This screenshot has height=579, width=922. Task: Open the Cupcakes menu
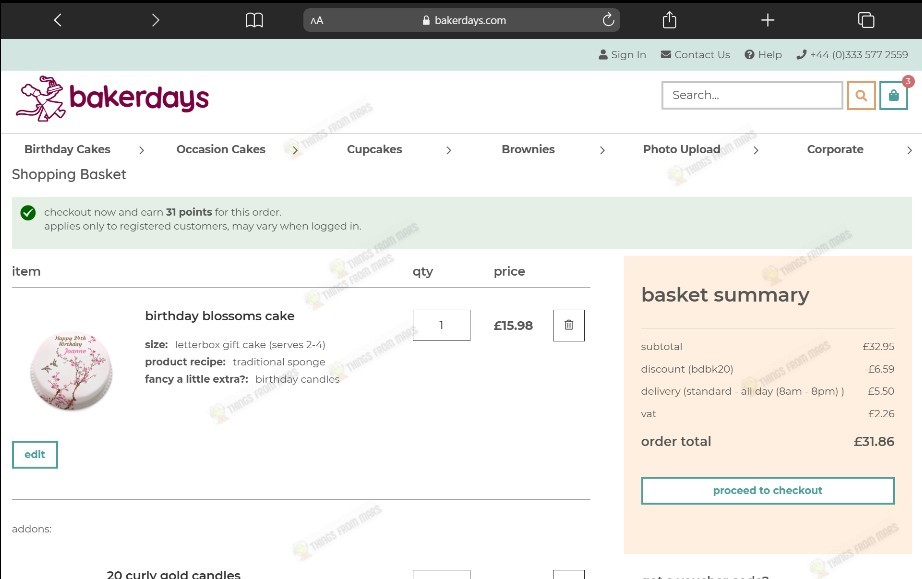pyautogui.click(x=375, y=149)
